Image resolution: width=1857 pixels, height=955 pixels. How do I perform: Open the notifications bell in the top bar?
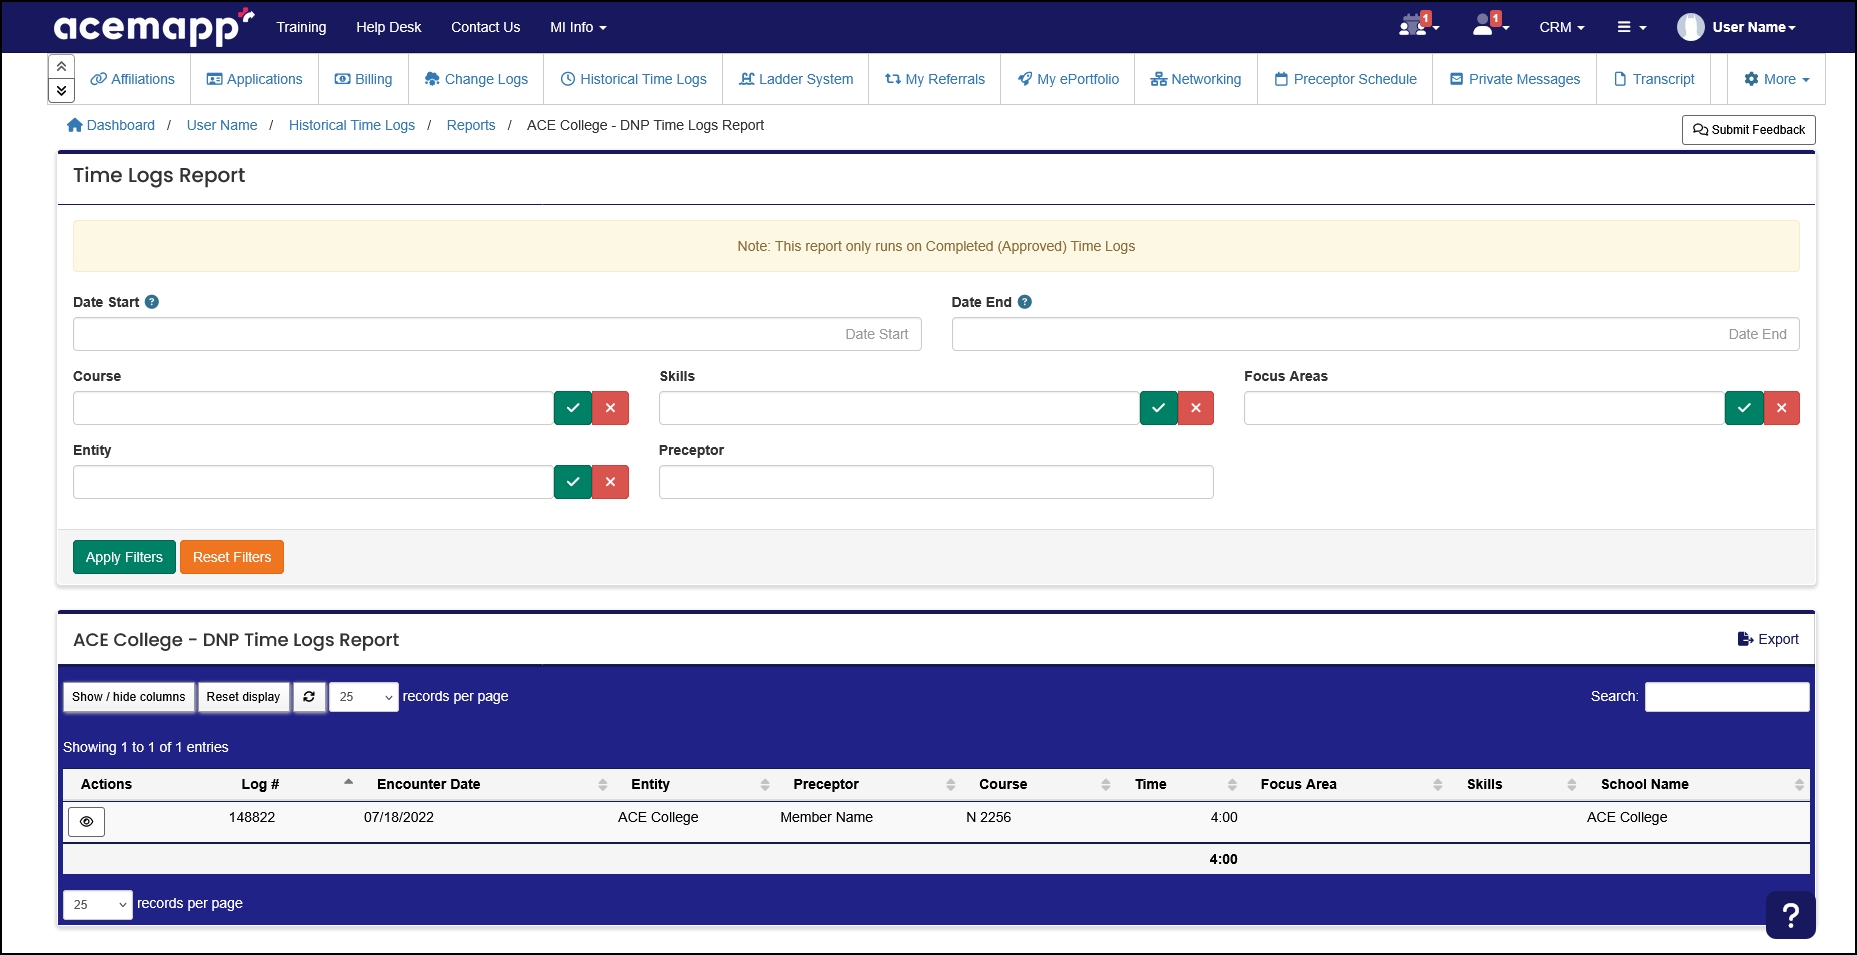click(x=1414, y=26)
